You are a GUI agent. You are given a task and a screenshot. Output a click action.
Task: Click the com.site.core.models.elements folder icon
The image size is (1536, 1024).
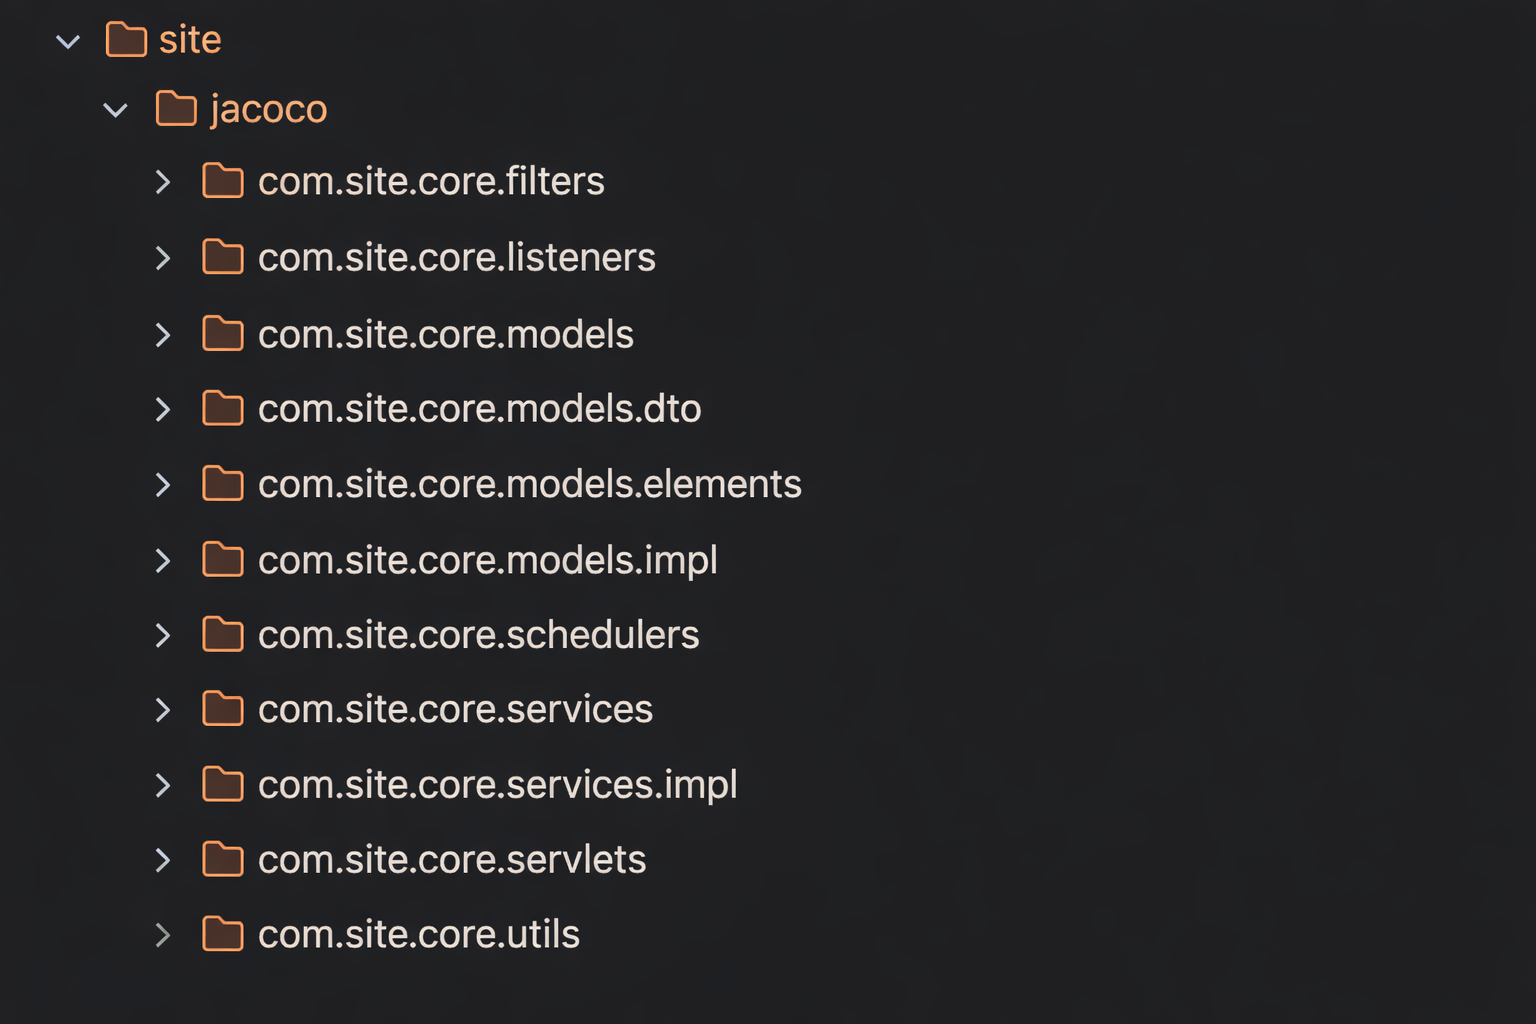(222, 484)
